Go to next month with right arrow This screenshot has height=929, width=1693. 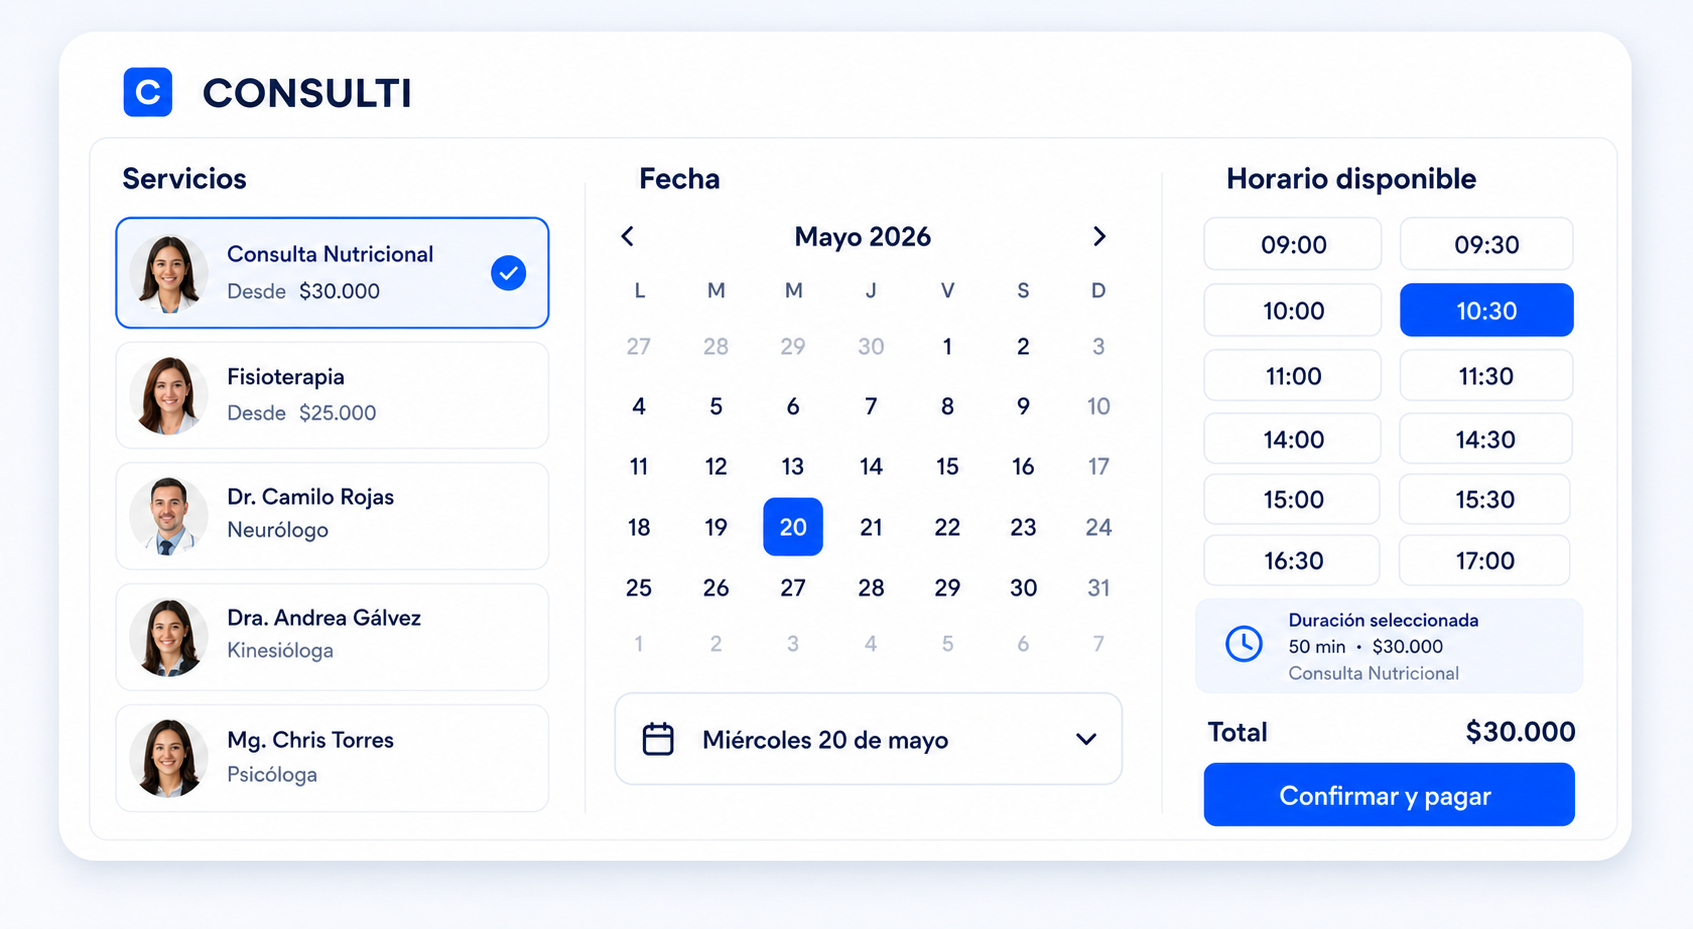click(x=1099, y=236)
